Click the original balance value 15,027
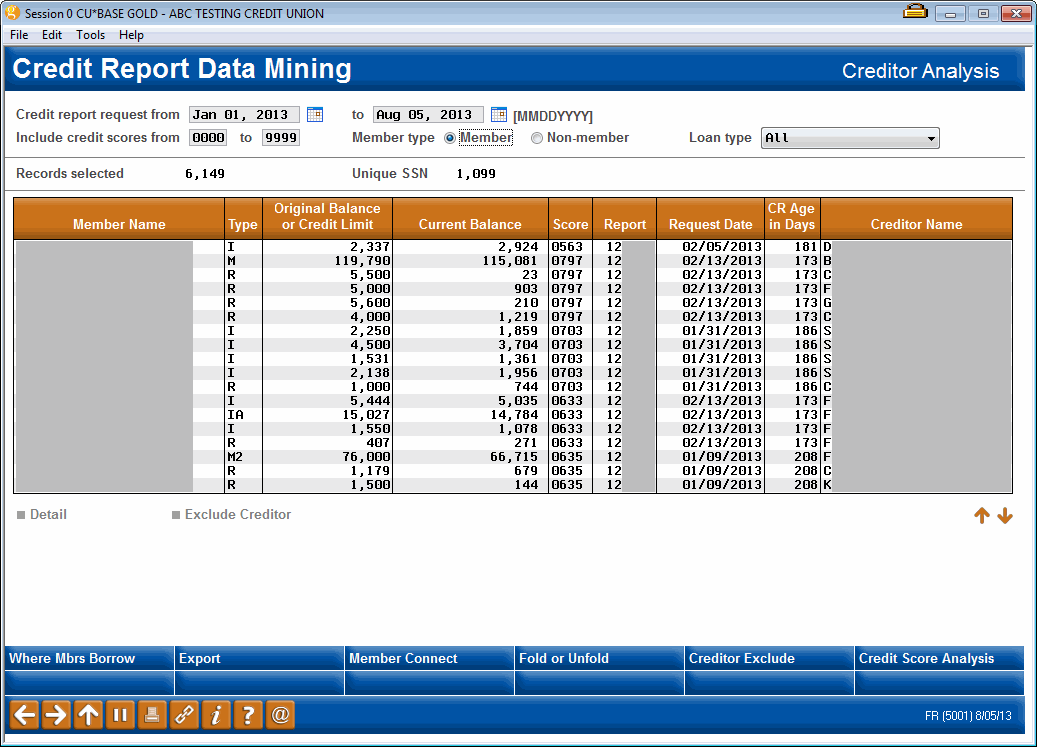 coord(366,415)
